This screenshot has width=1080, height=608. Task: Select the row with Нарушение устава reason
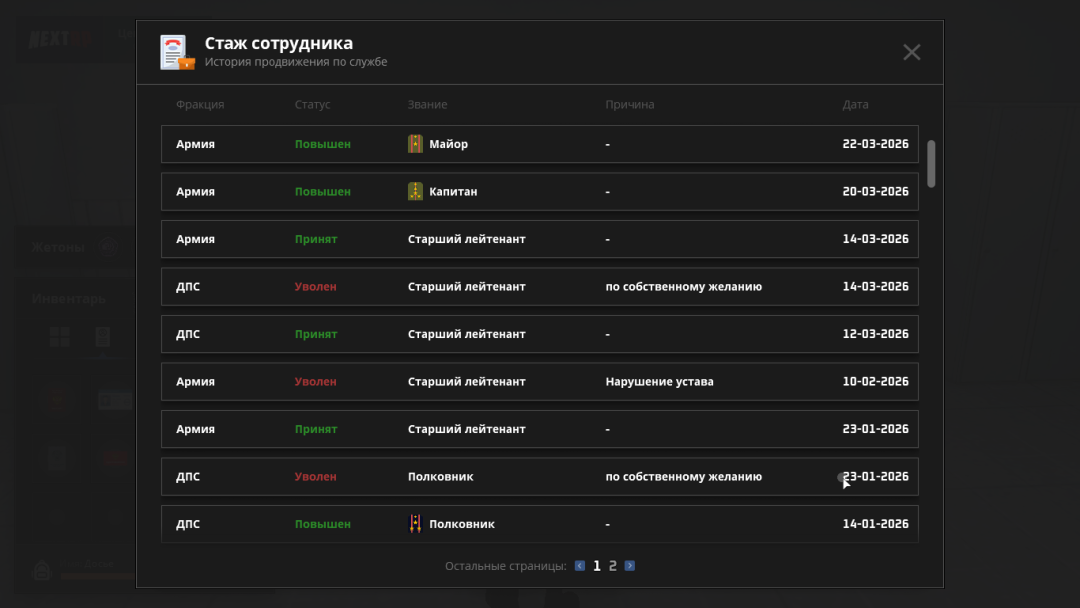[540, 381]
